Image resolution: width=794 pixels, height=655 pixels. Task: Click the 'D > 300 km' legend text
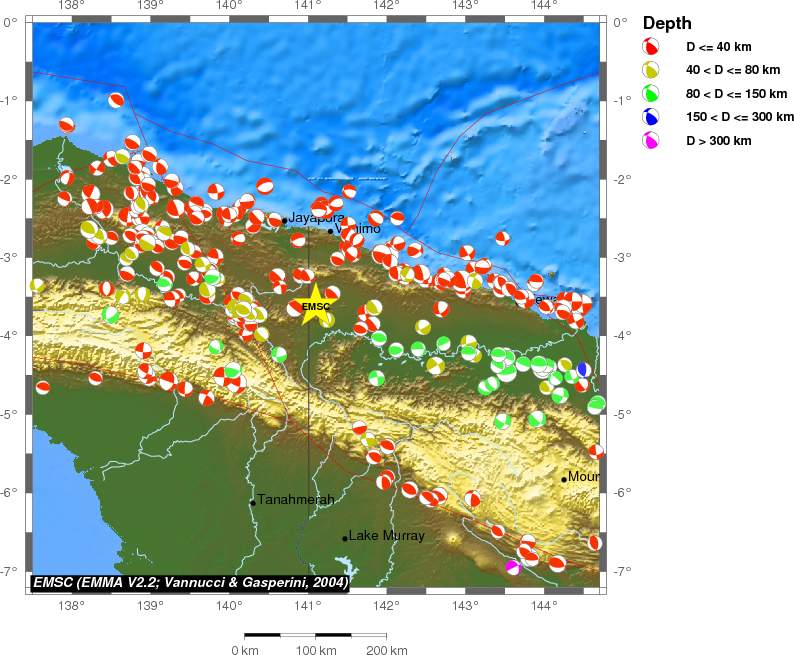pos(719,141)
